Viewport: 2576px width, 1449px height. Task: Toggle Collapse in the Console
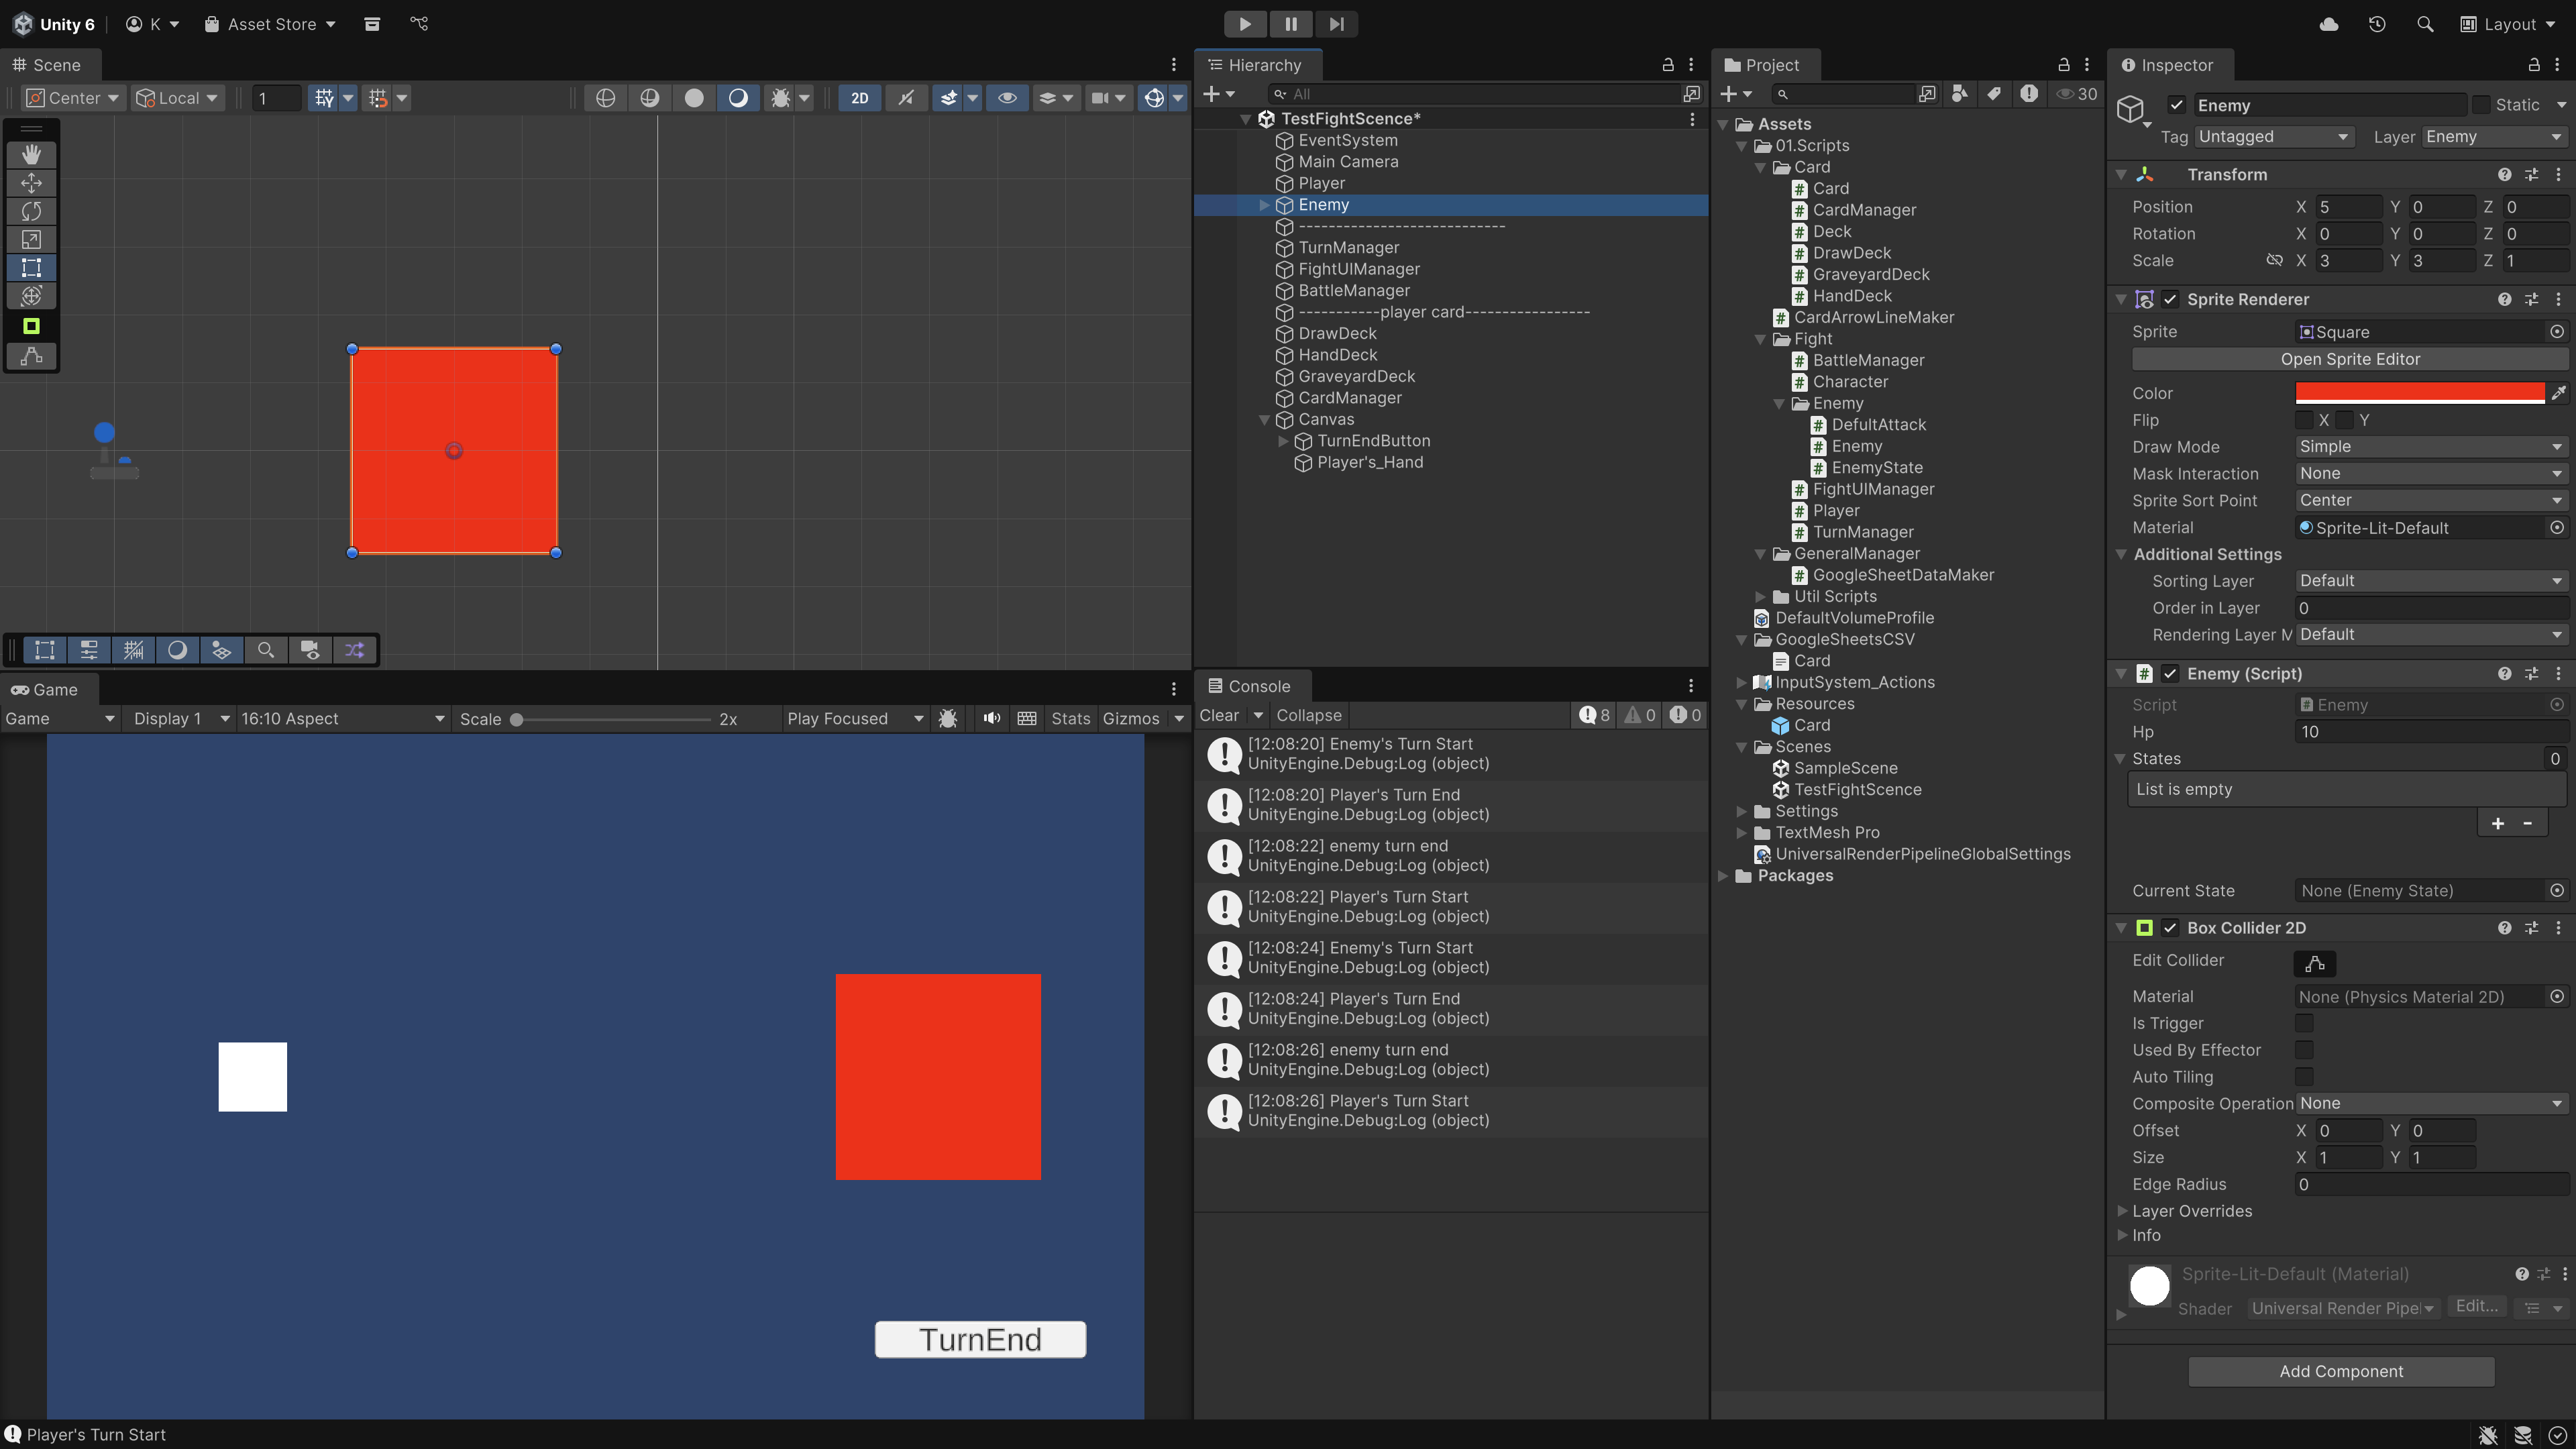pos(1308,715)
